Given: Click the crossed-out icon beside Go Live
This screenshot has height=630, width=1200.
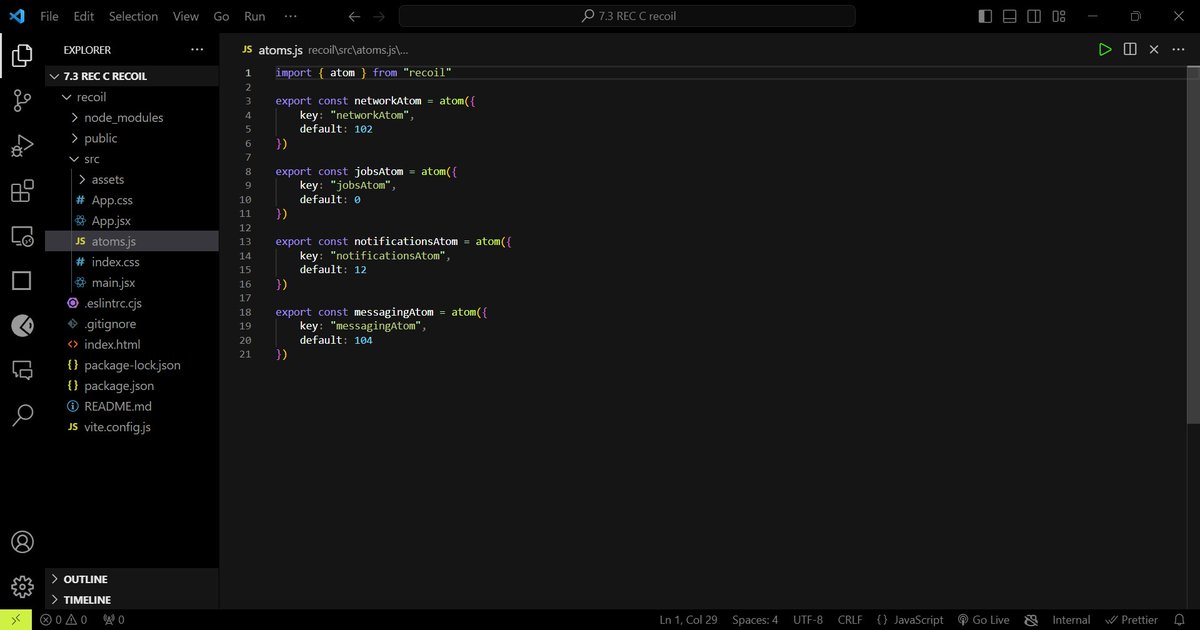Looking at the screenshot, I should click(x=1031, y=620).
